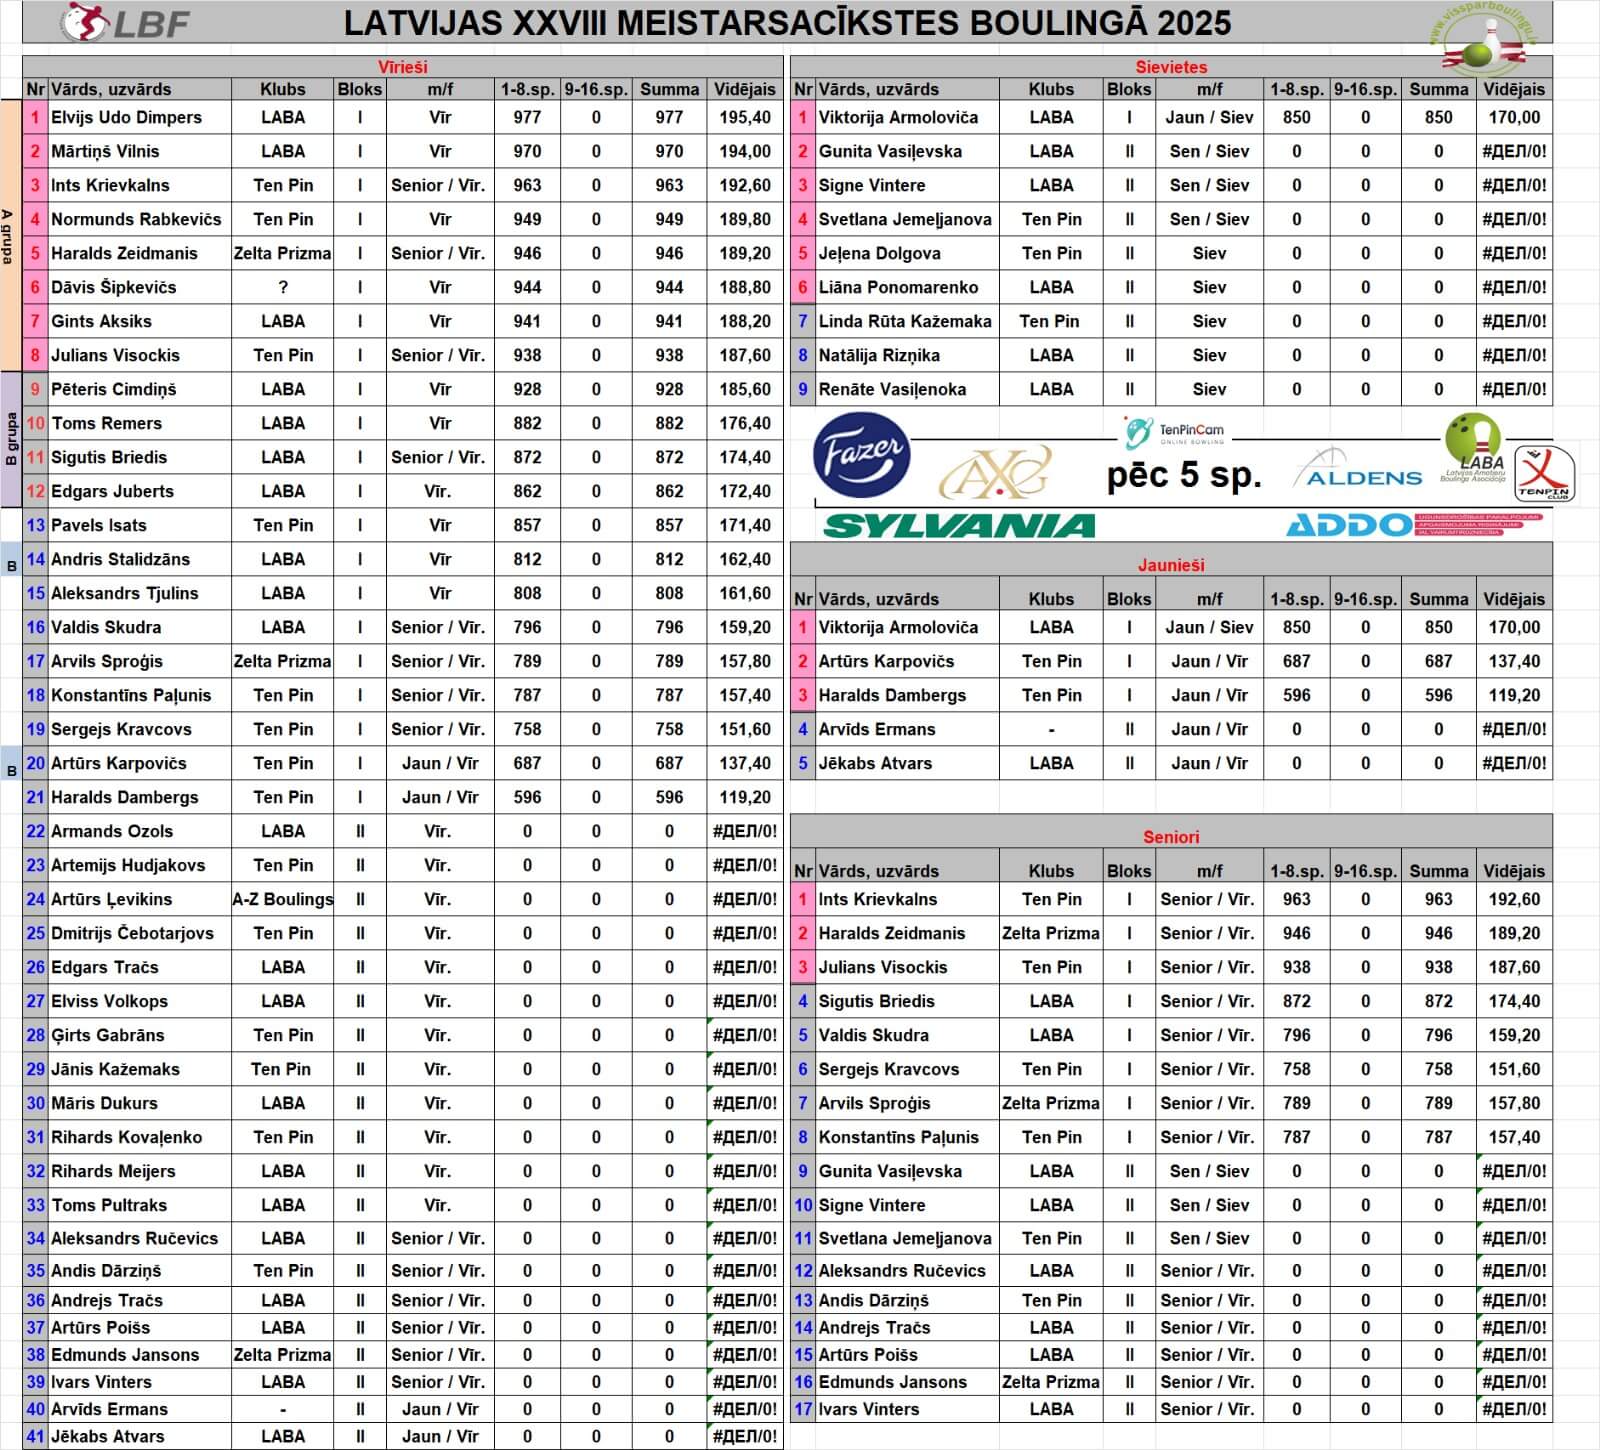Select cell Mārtiņš Vilnis

coord(140,151)
